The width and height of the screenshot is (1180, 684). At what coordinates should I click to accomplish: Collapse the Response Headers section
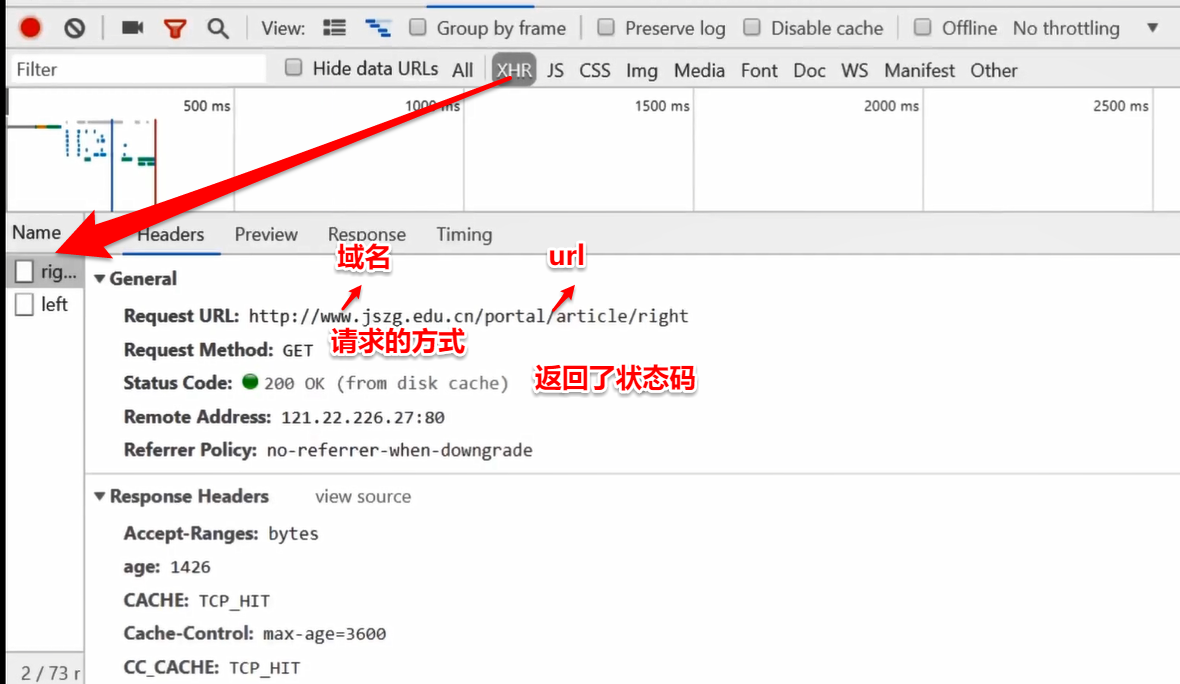tap(100, 496)
